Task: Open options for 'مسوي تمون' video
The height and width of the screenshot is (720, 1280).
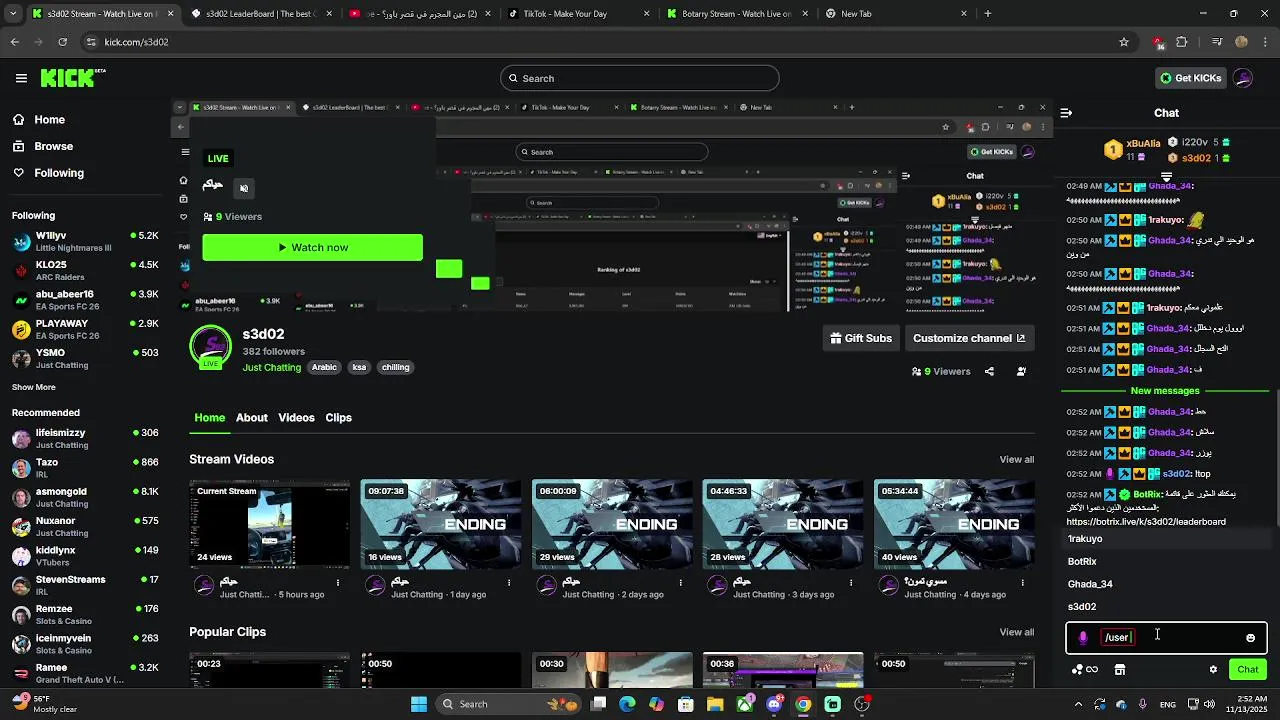Action: 1022,582
